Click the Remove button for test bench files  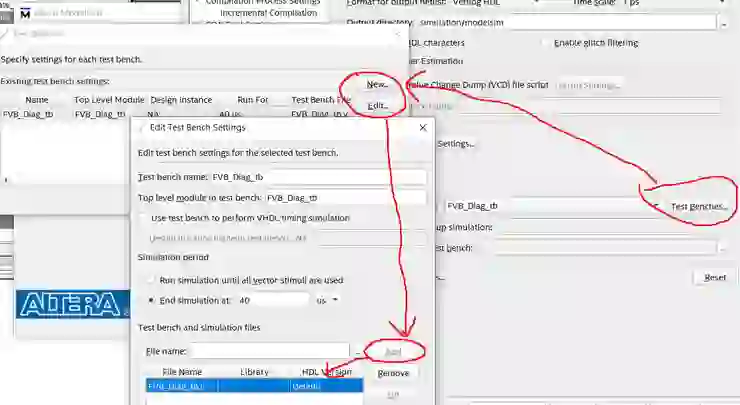click(x=393, y=373)
